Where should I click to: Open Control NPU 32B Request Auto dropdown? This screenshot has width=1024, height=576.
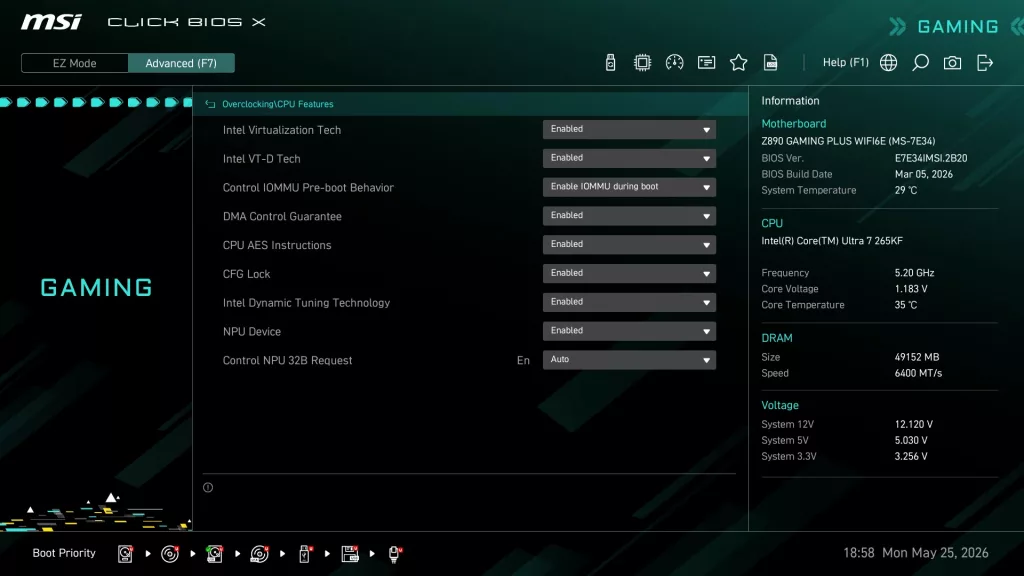click(x=629, y=359)
